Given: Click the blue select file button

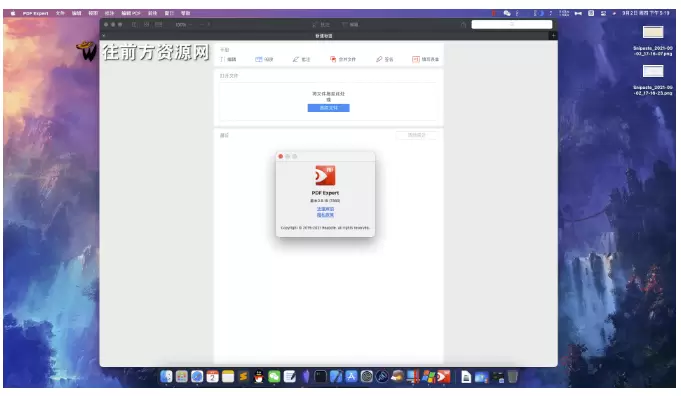Looking at the screenshot, I should (x=328, y=108).
